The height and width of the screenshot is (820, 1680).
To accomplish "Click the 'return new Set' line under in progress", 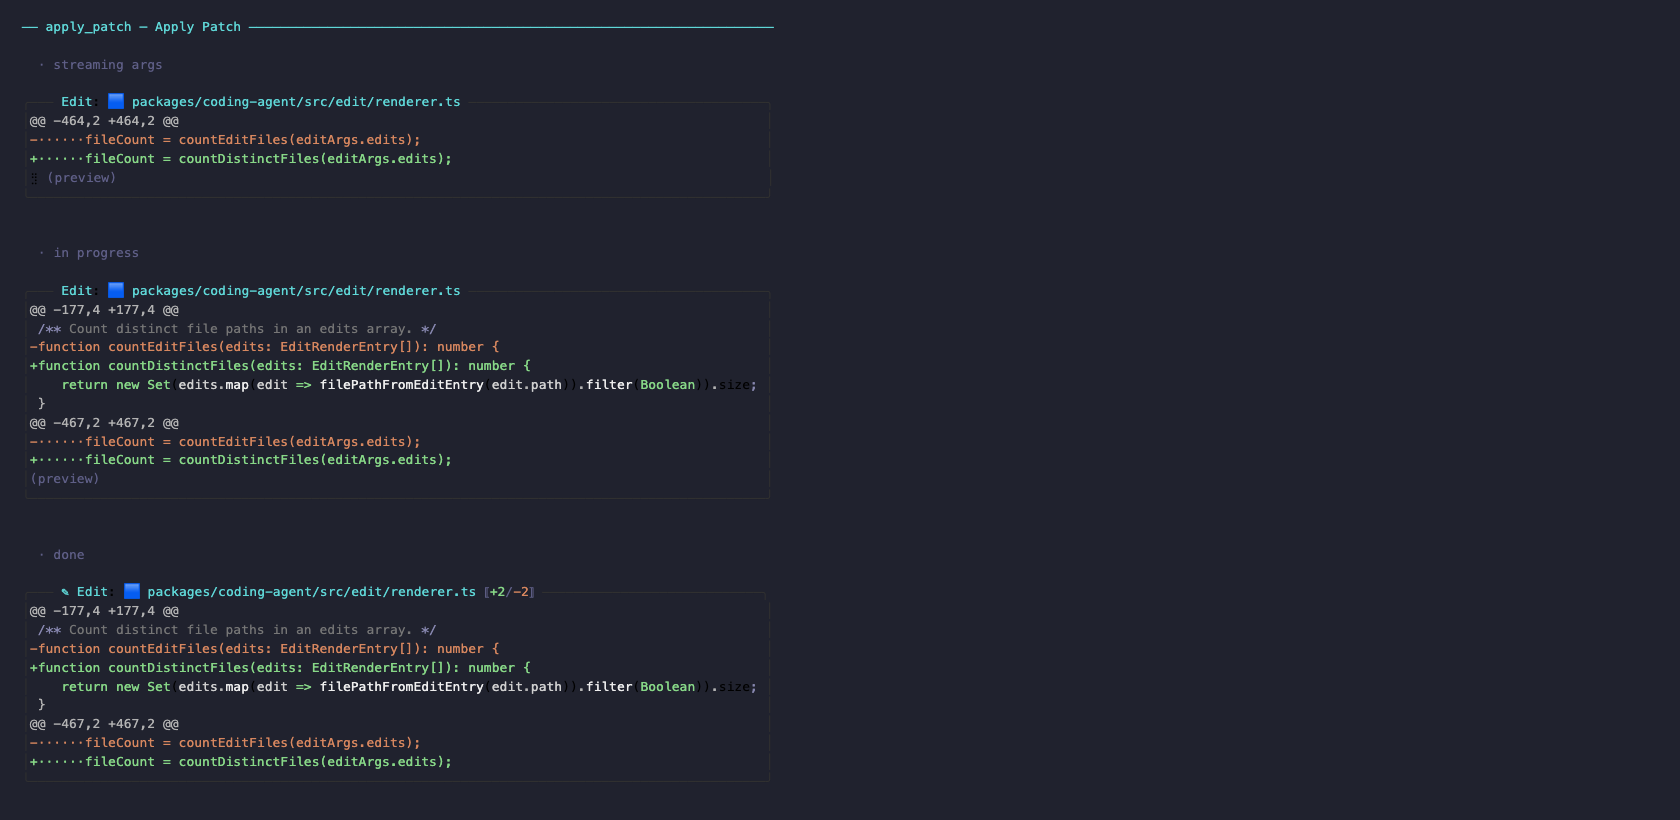I will 409,385.
